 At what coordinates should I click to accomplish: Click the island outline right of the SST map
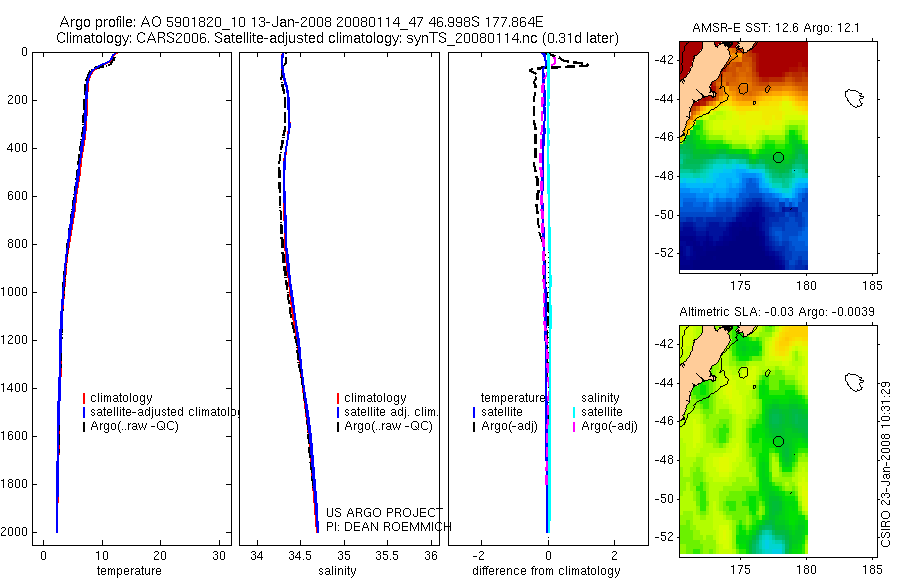pos(854,98)
